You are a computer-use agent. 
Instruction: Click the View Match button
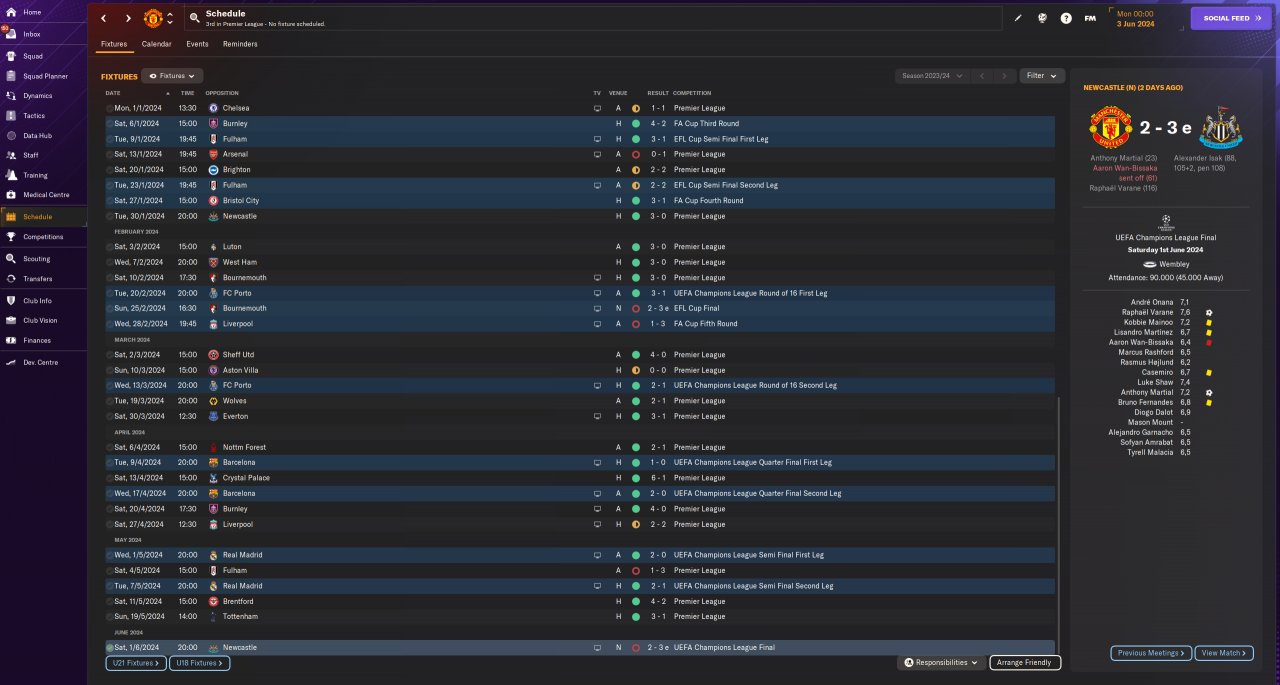(x=1224, y=653)
